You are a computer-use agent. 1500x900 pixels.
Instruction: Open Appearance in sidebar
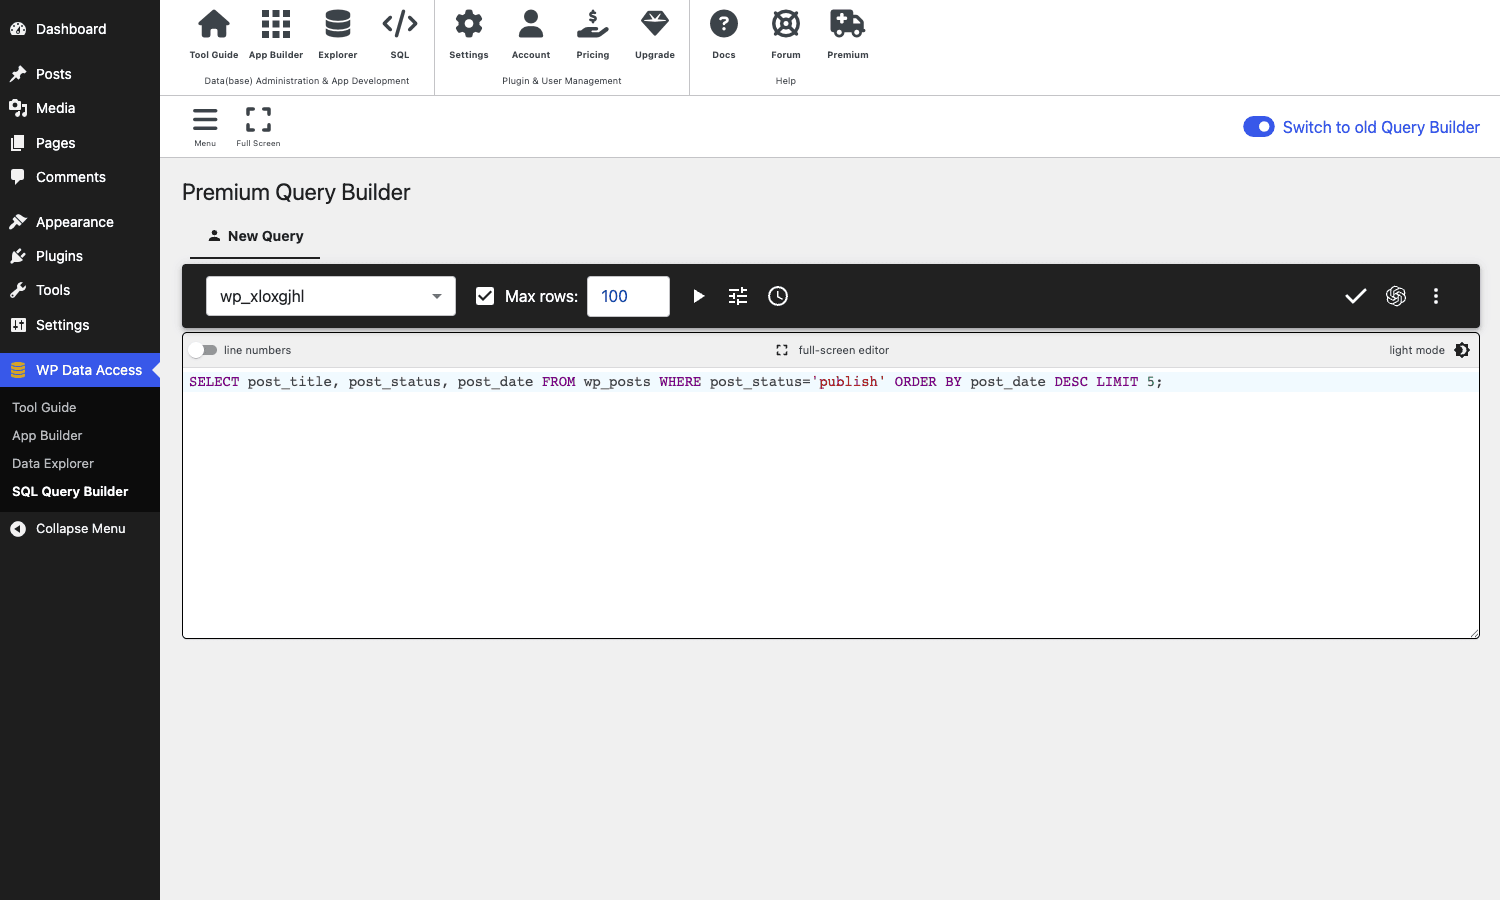click(80, 222)
